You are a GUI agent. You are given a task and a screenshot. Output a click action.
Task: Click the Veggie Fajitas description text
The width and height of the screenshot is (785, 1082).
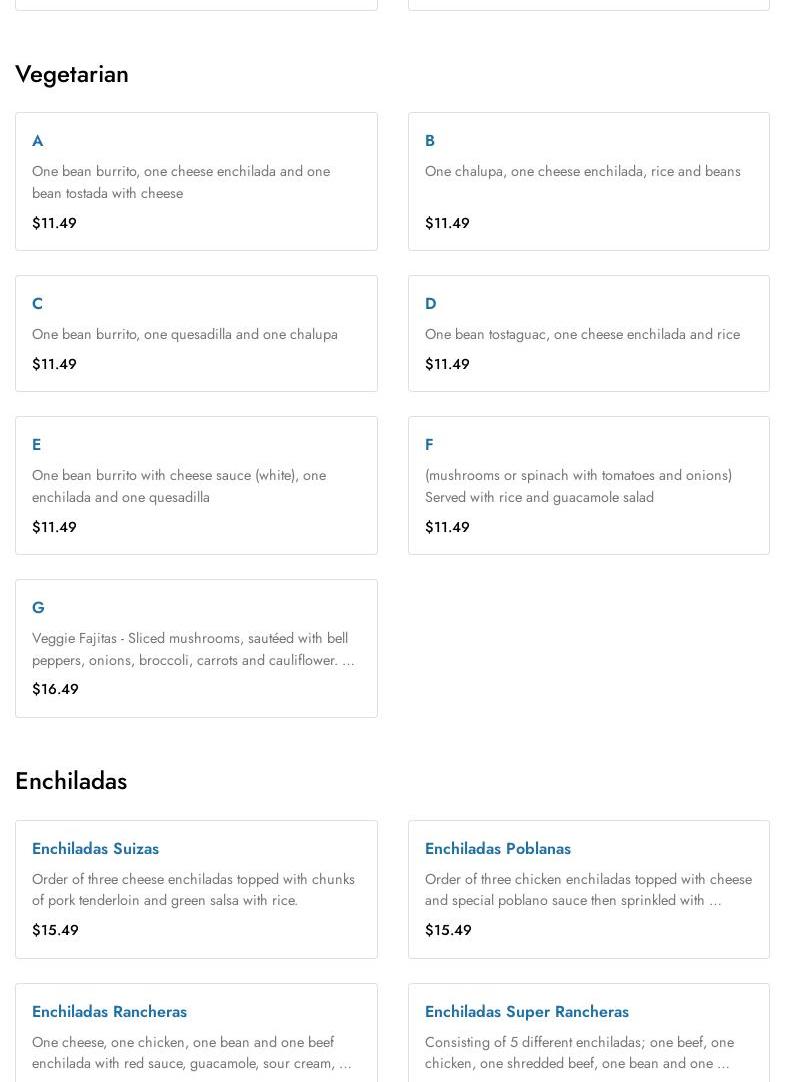point(192,649)
